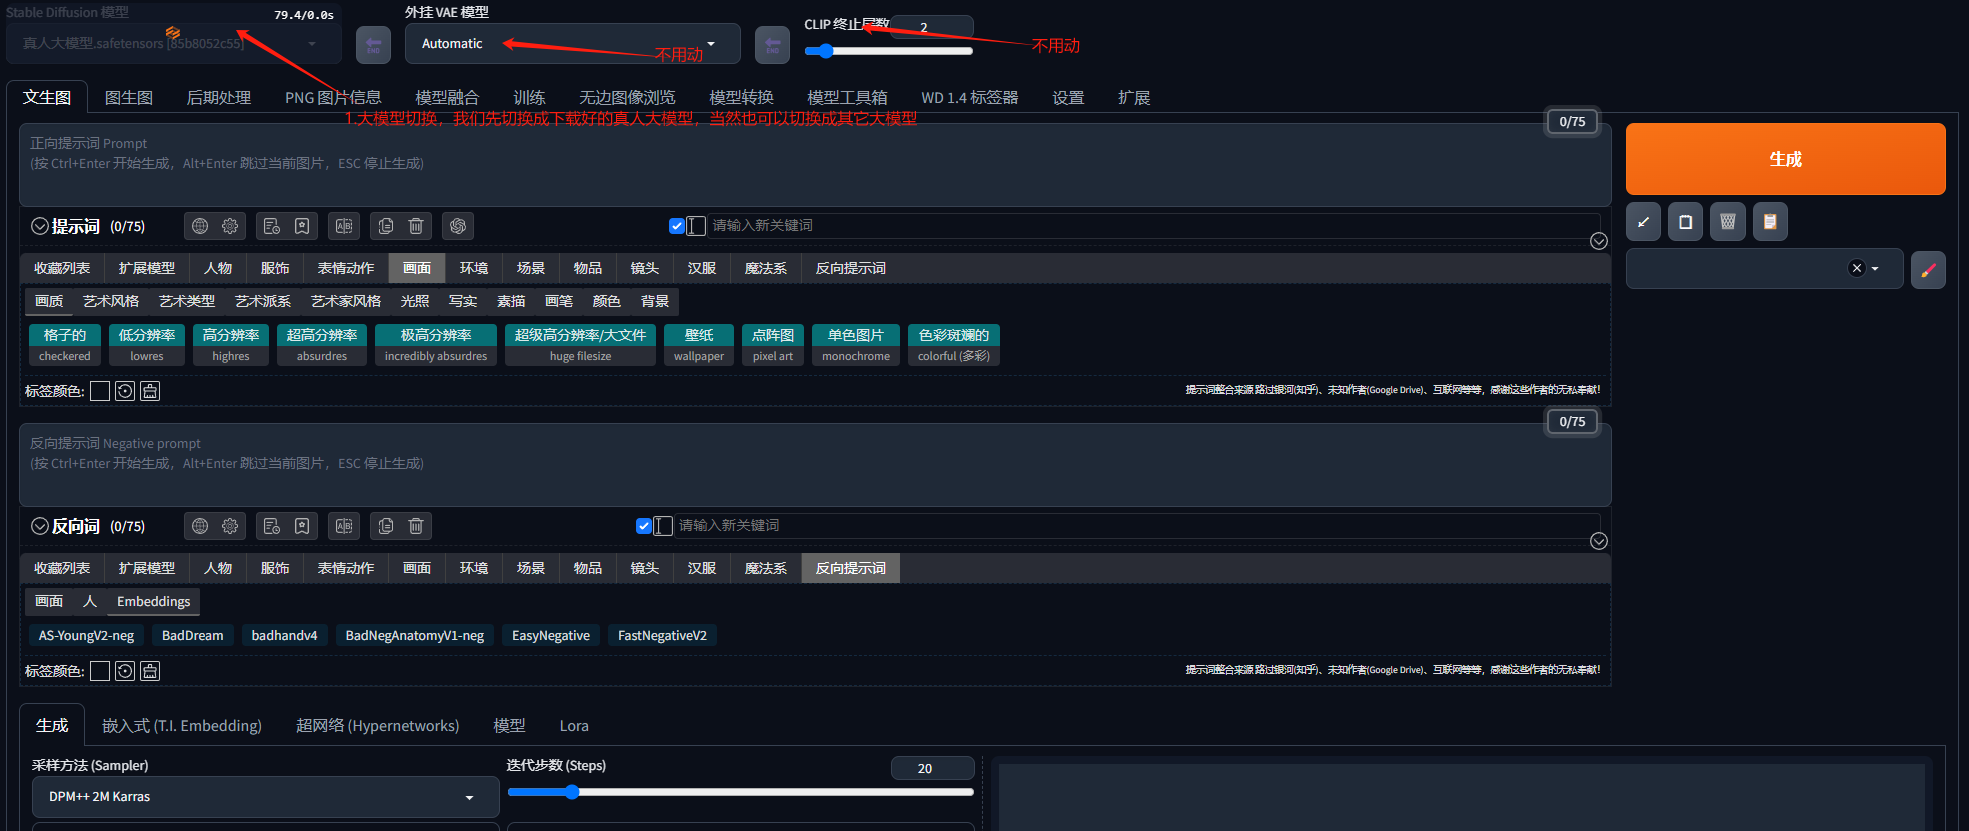Click favorites bookmark icon in 反向词 toolbar

click(x=302, y=526)
